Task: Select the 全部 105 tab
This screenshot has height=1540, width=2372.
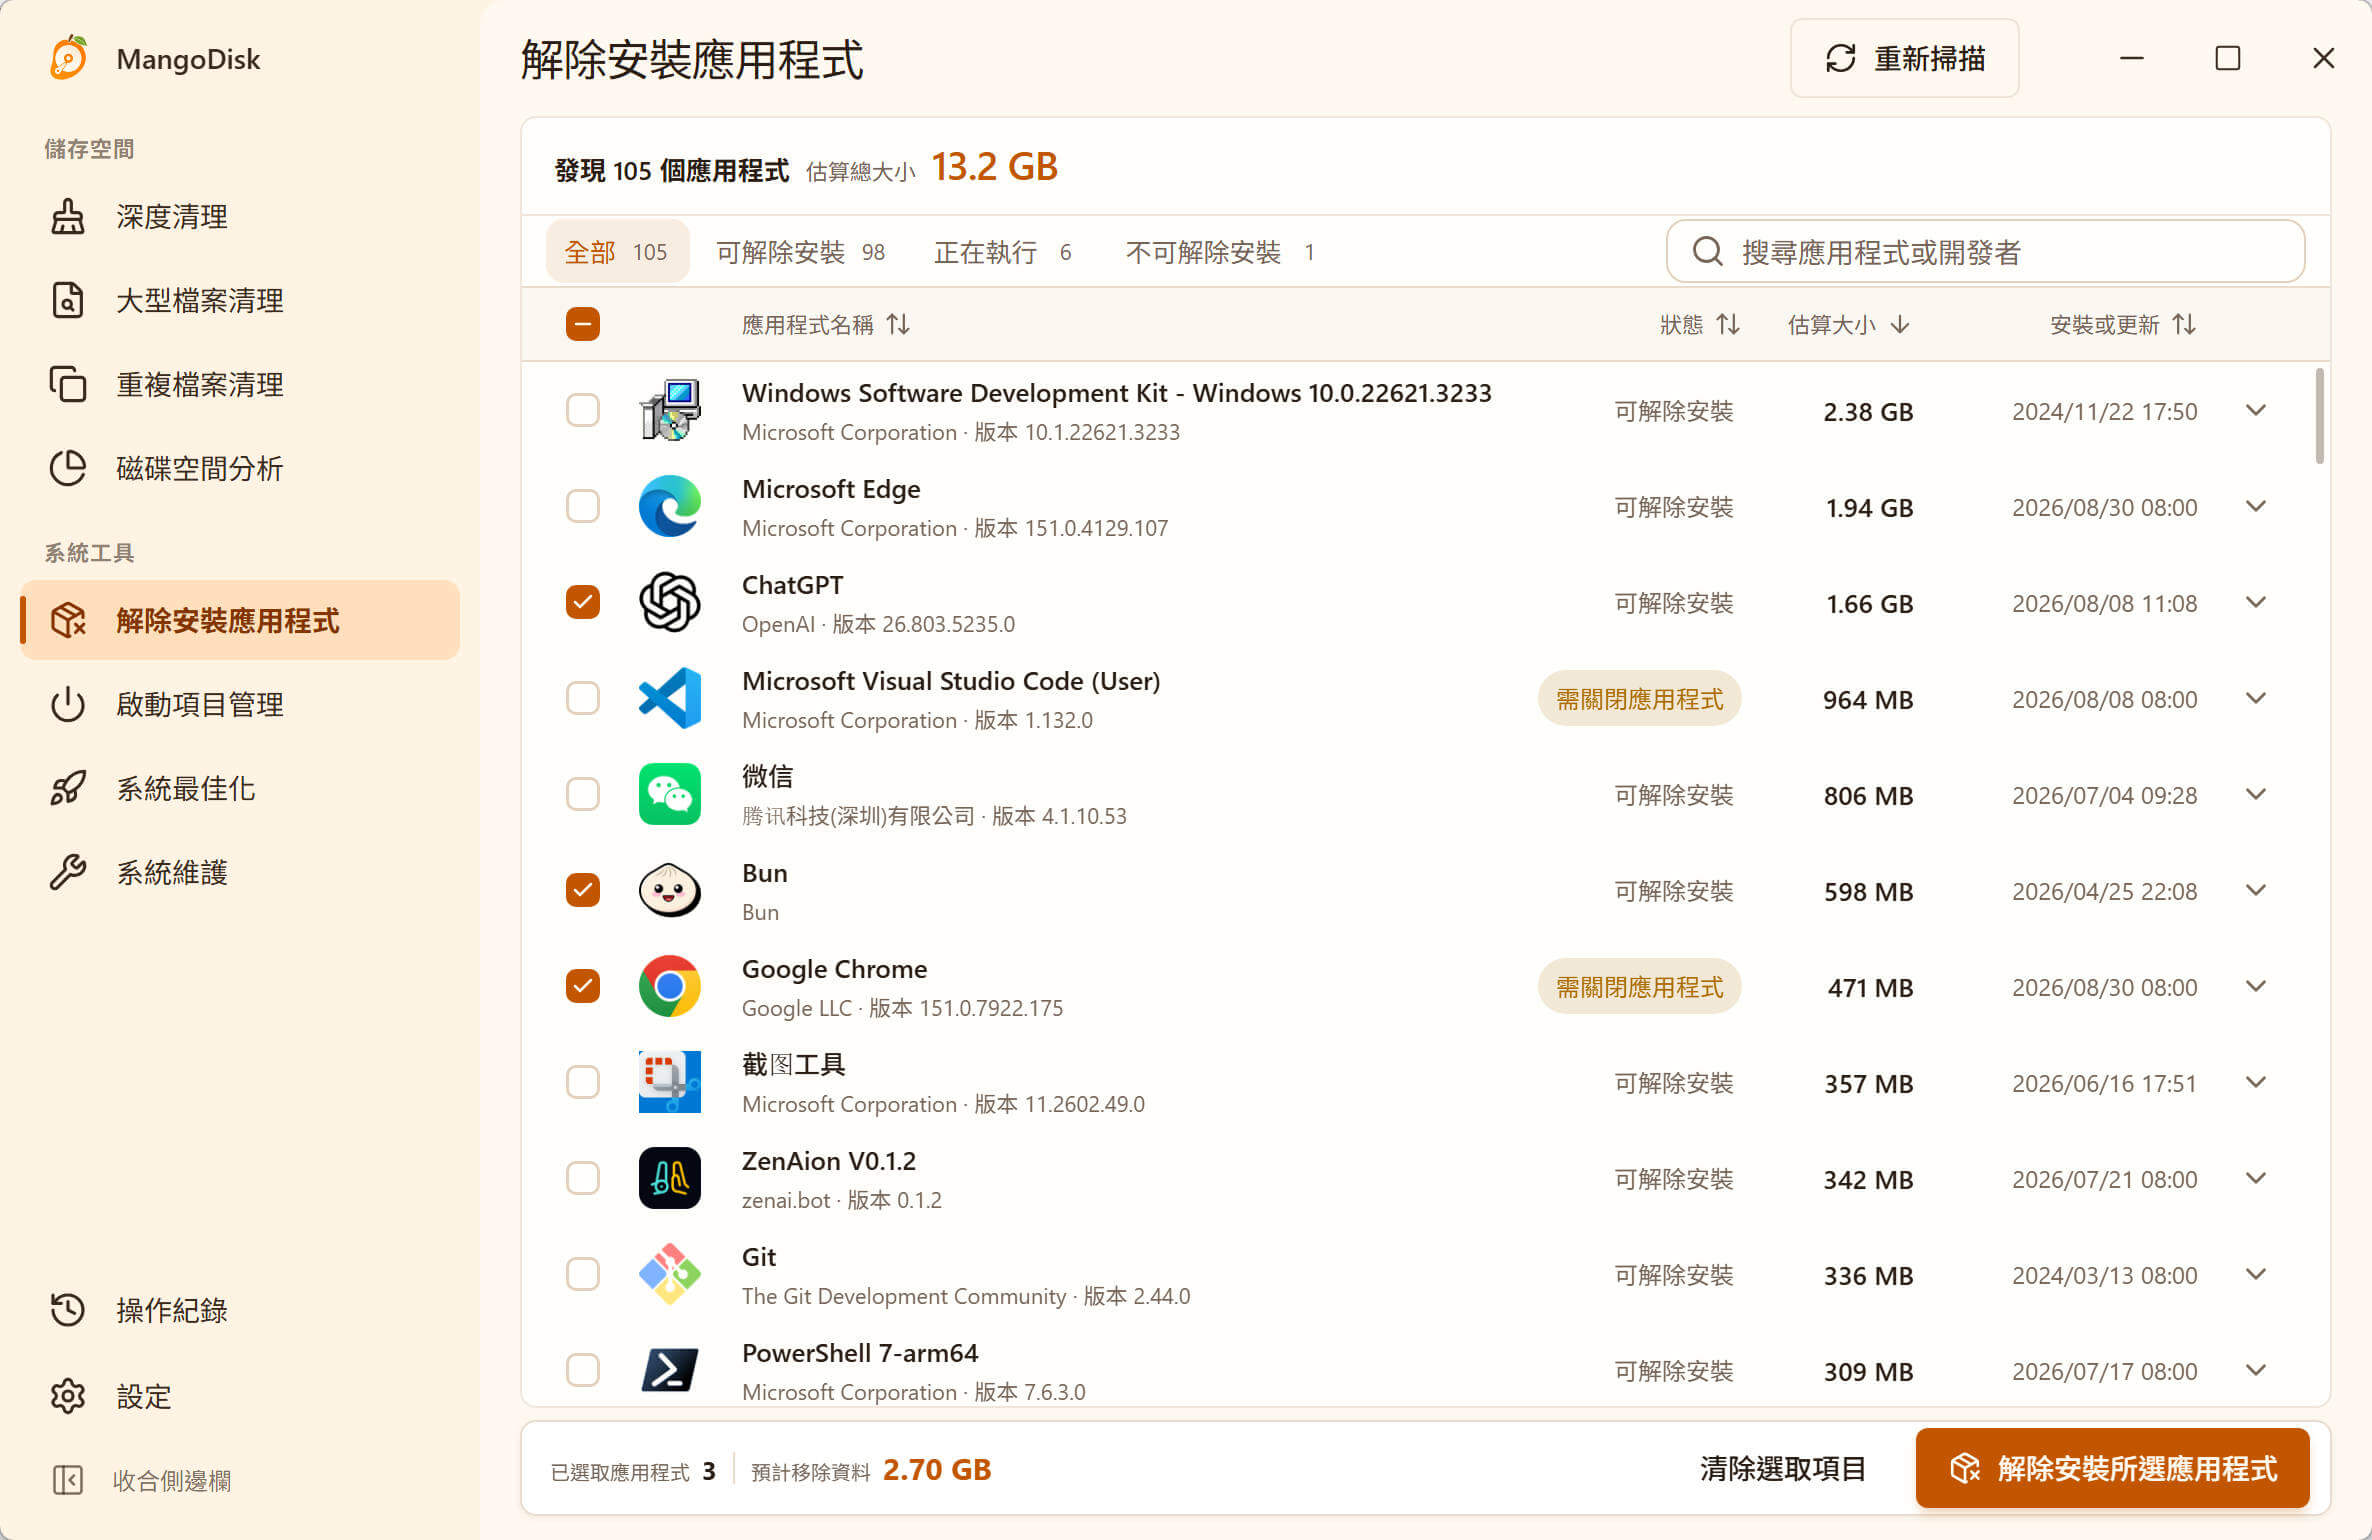Action: click(x=617, y=252)
